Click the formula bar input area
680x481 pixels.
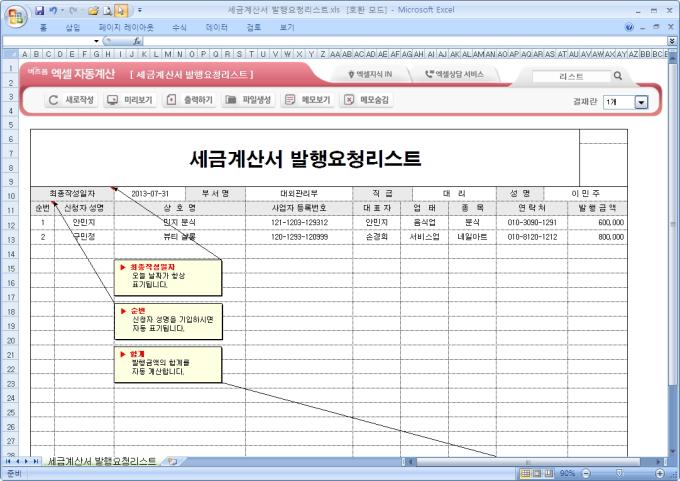click(x=405, y=41)
